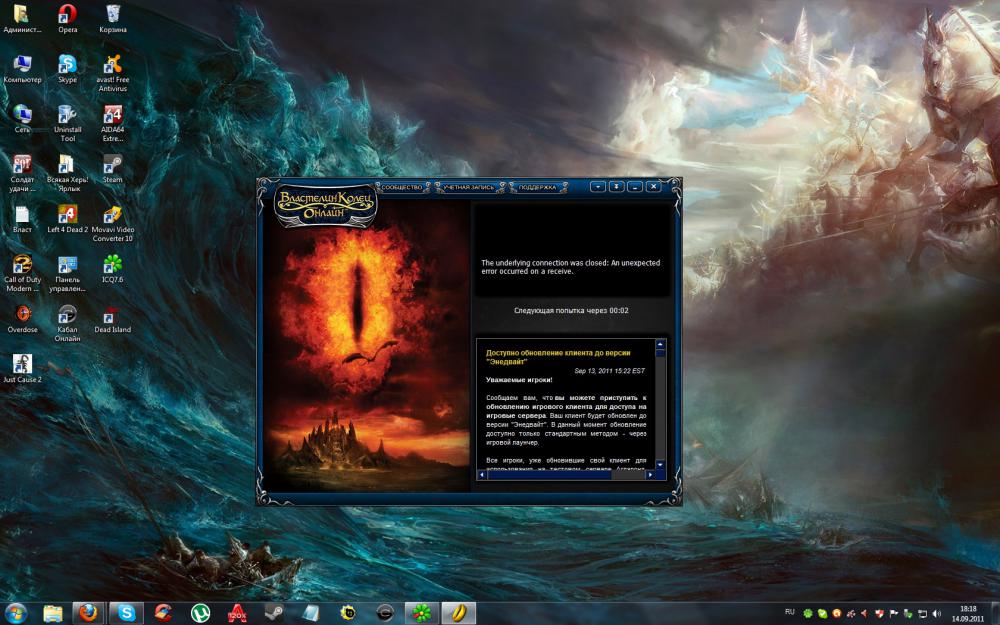Click the launcher double-arrow collapse button
Viewport: 1000px width, 625px height.
click(x=616, y=186)
